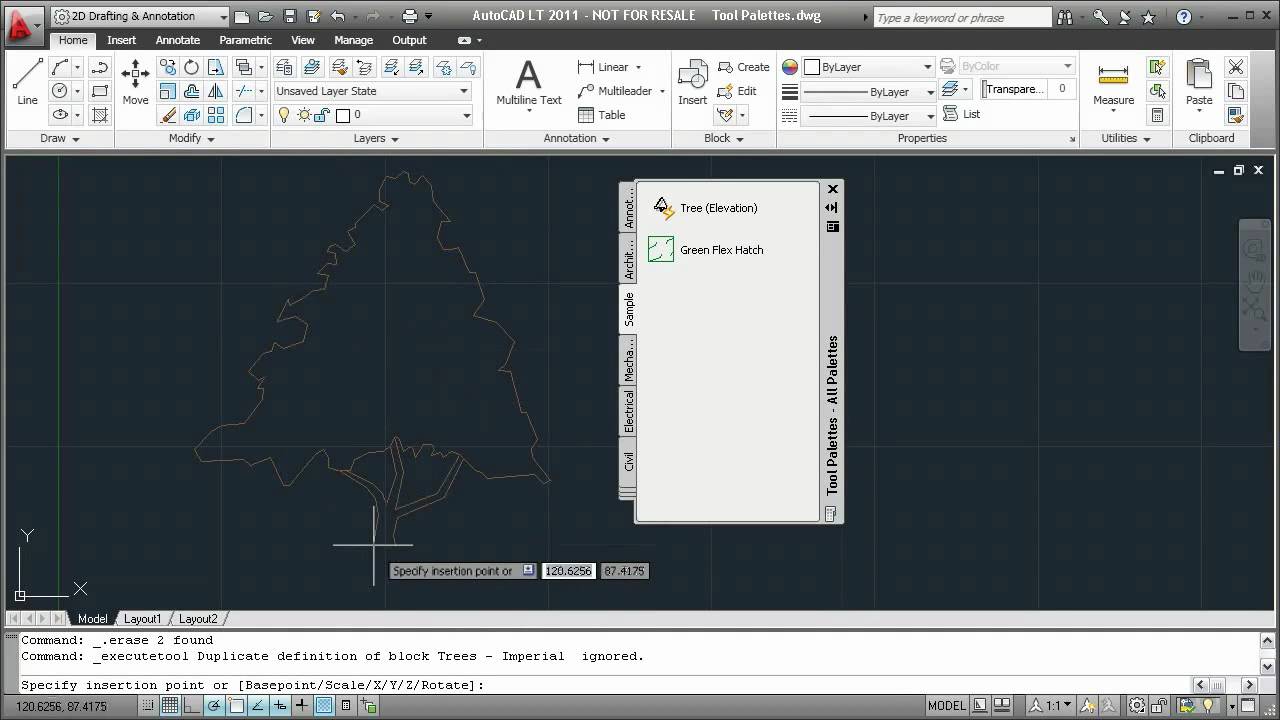
Task: Open the Annotate ribbon tab
Action: point(178,40)
